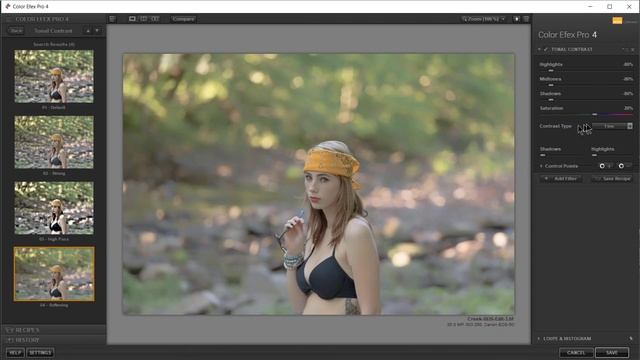Open Tonal Contrast filter options icon
The width and height of the screenshot is (640, 360).
point(624,49)
